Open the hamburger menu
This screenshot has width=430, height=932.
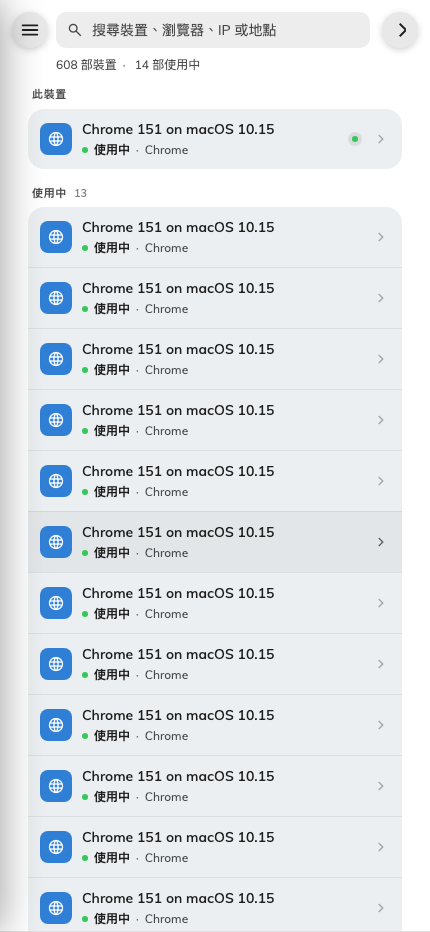[30, 30]
